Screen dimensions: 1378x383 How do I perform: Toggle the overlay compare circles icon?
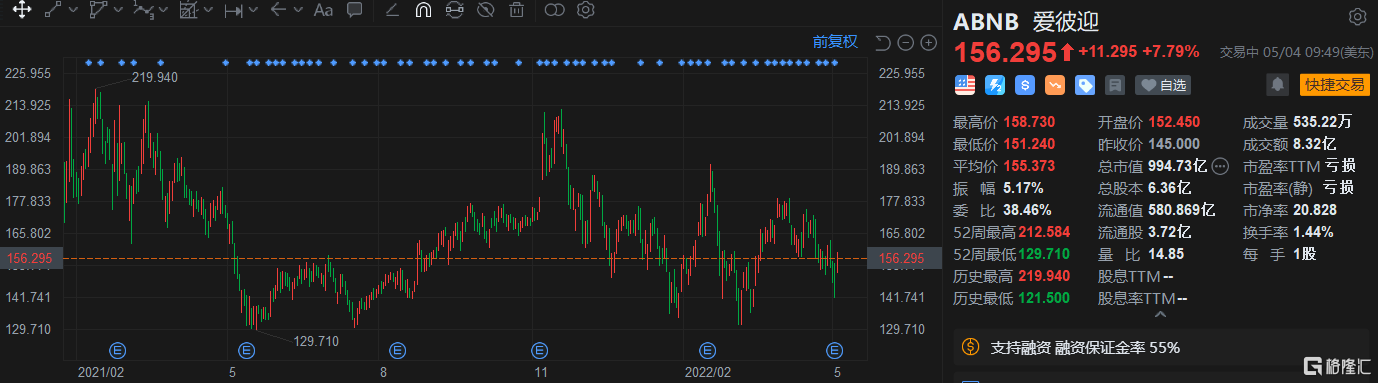pyautogui.click(x=554, y=10)
